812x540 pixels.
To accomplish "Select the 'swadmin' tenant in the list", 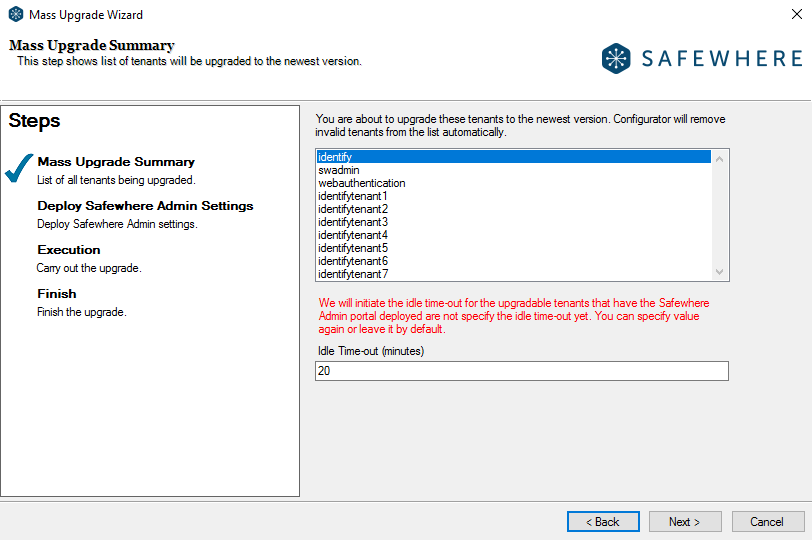I will coord(514,170).
